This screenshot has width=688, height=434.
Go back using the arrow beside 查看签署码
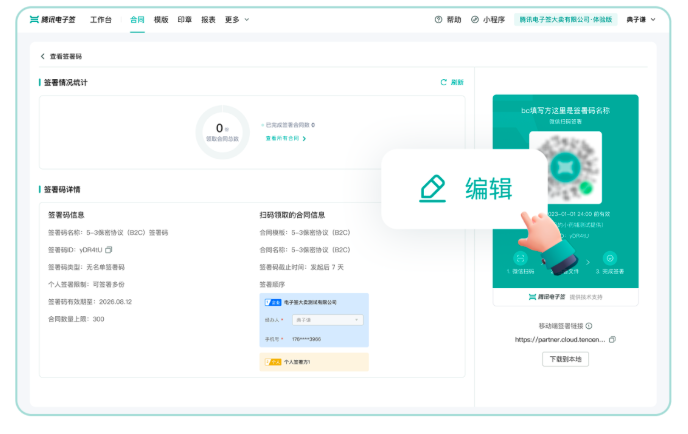tap(43, 56)
